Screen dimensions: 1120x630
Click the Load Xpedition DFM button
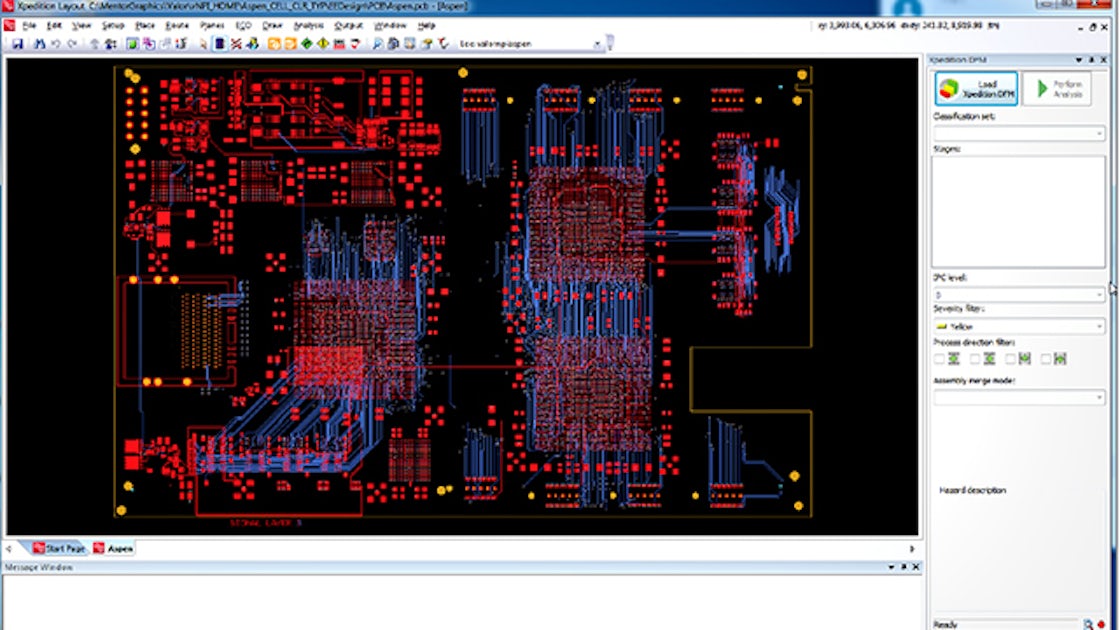click(976, 87)
